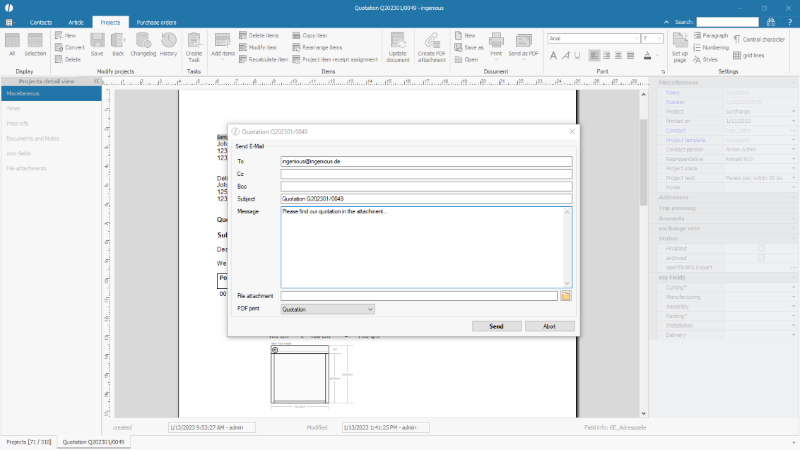
Task: Click the All display icon
Action: [x=12, y=44]
